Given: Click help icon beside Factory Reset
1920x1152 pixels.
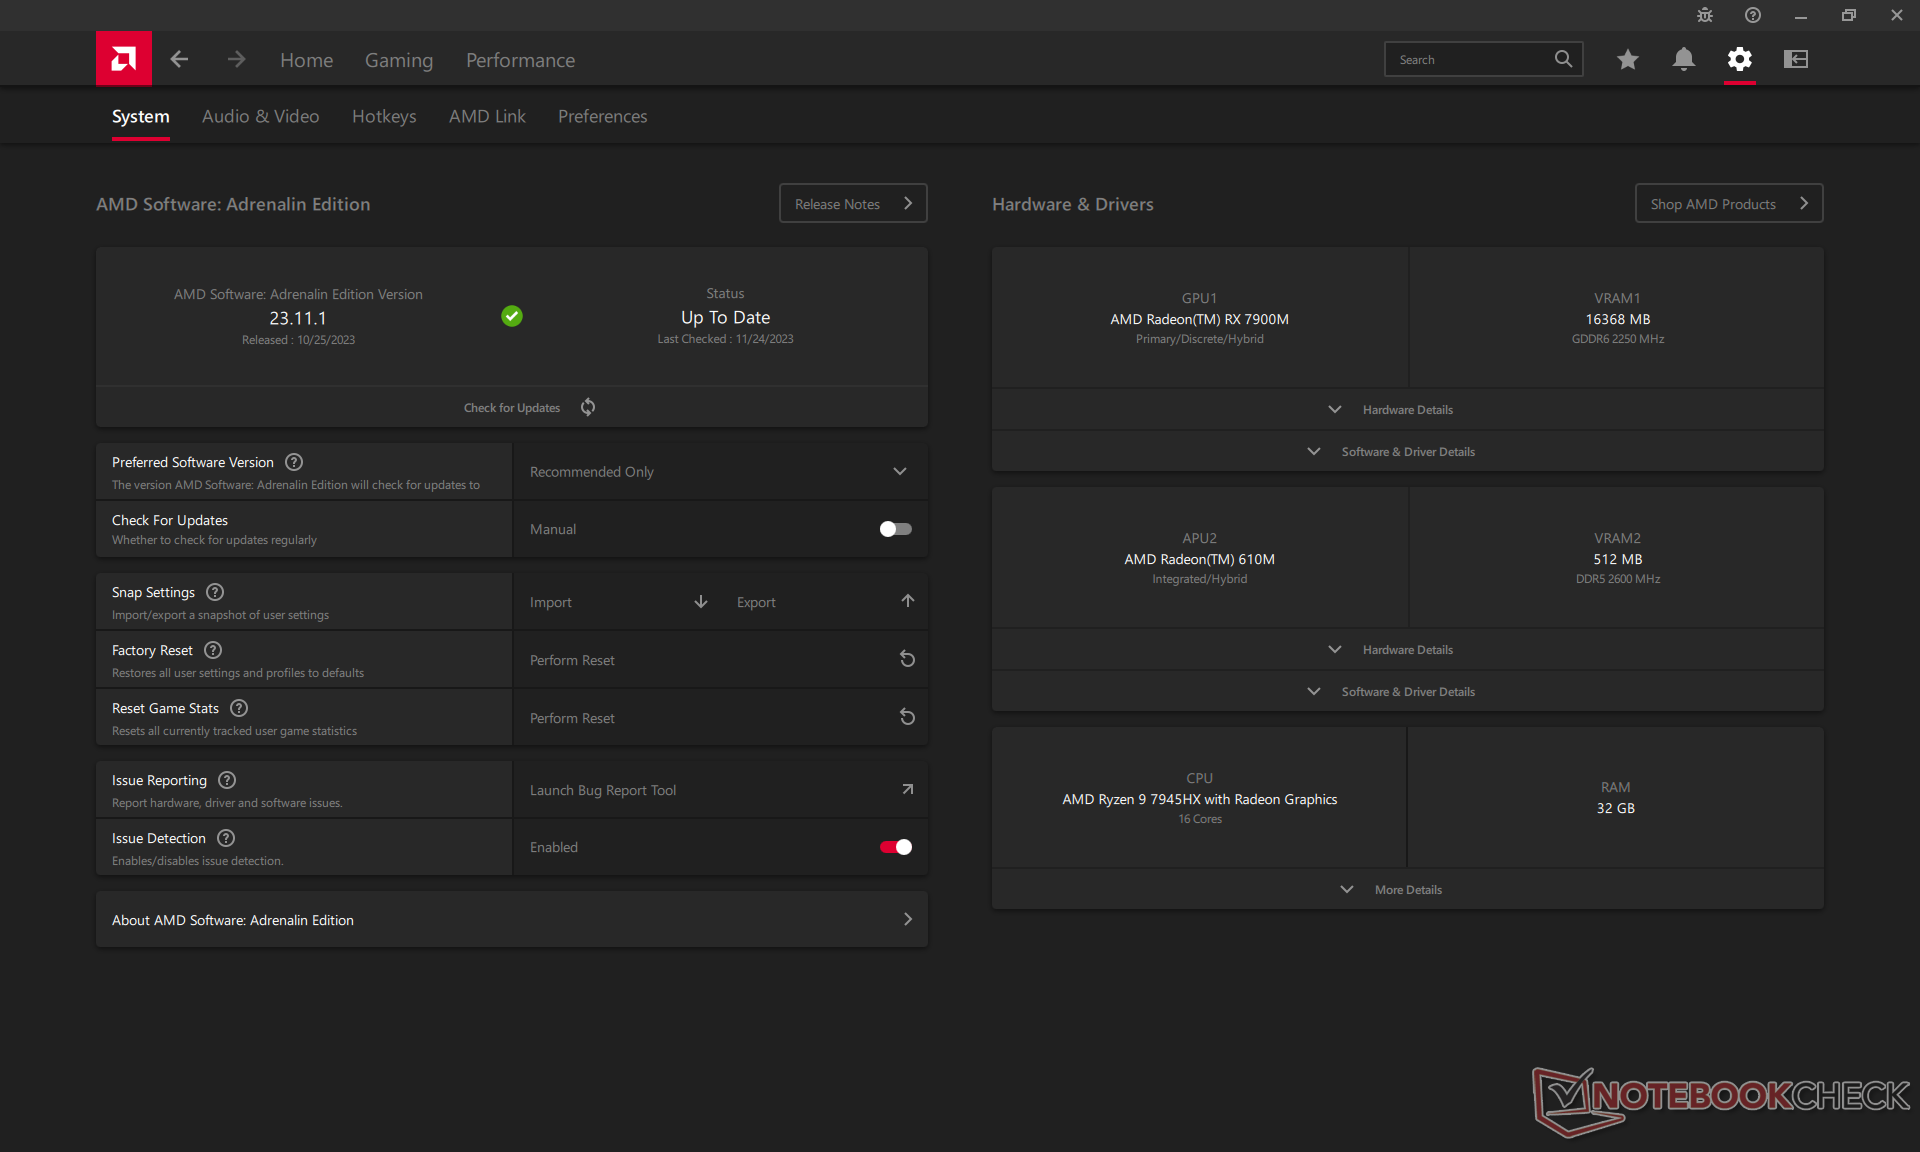Looking at the screenshot, I should (x=213, y=650).
